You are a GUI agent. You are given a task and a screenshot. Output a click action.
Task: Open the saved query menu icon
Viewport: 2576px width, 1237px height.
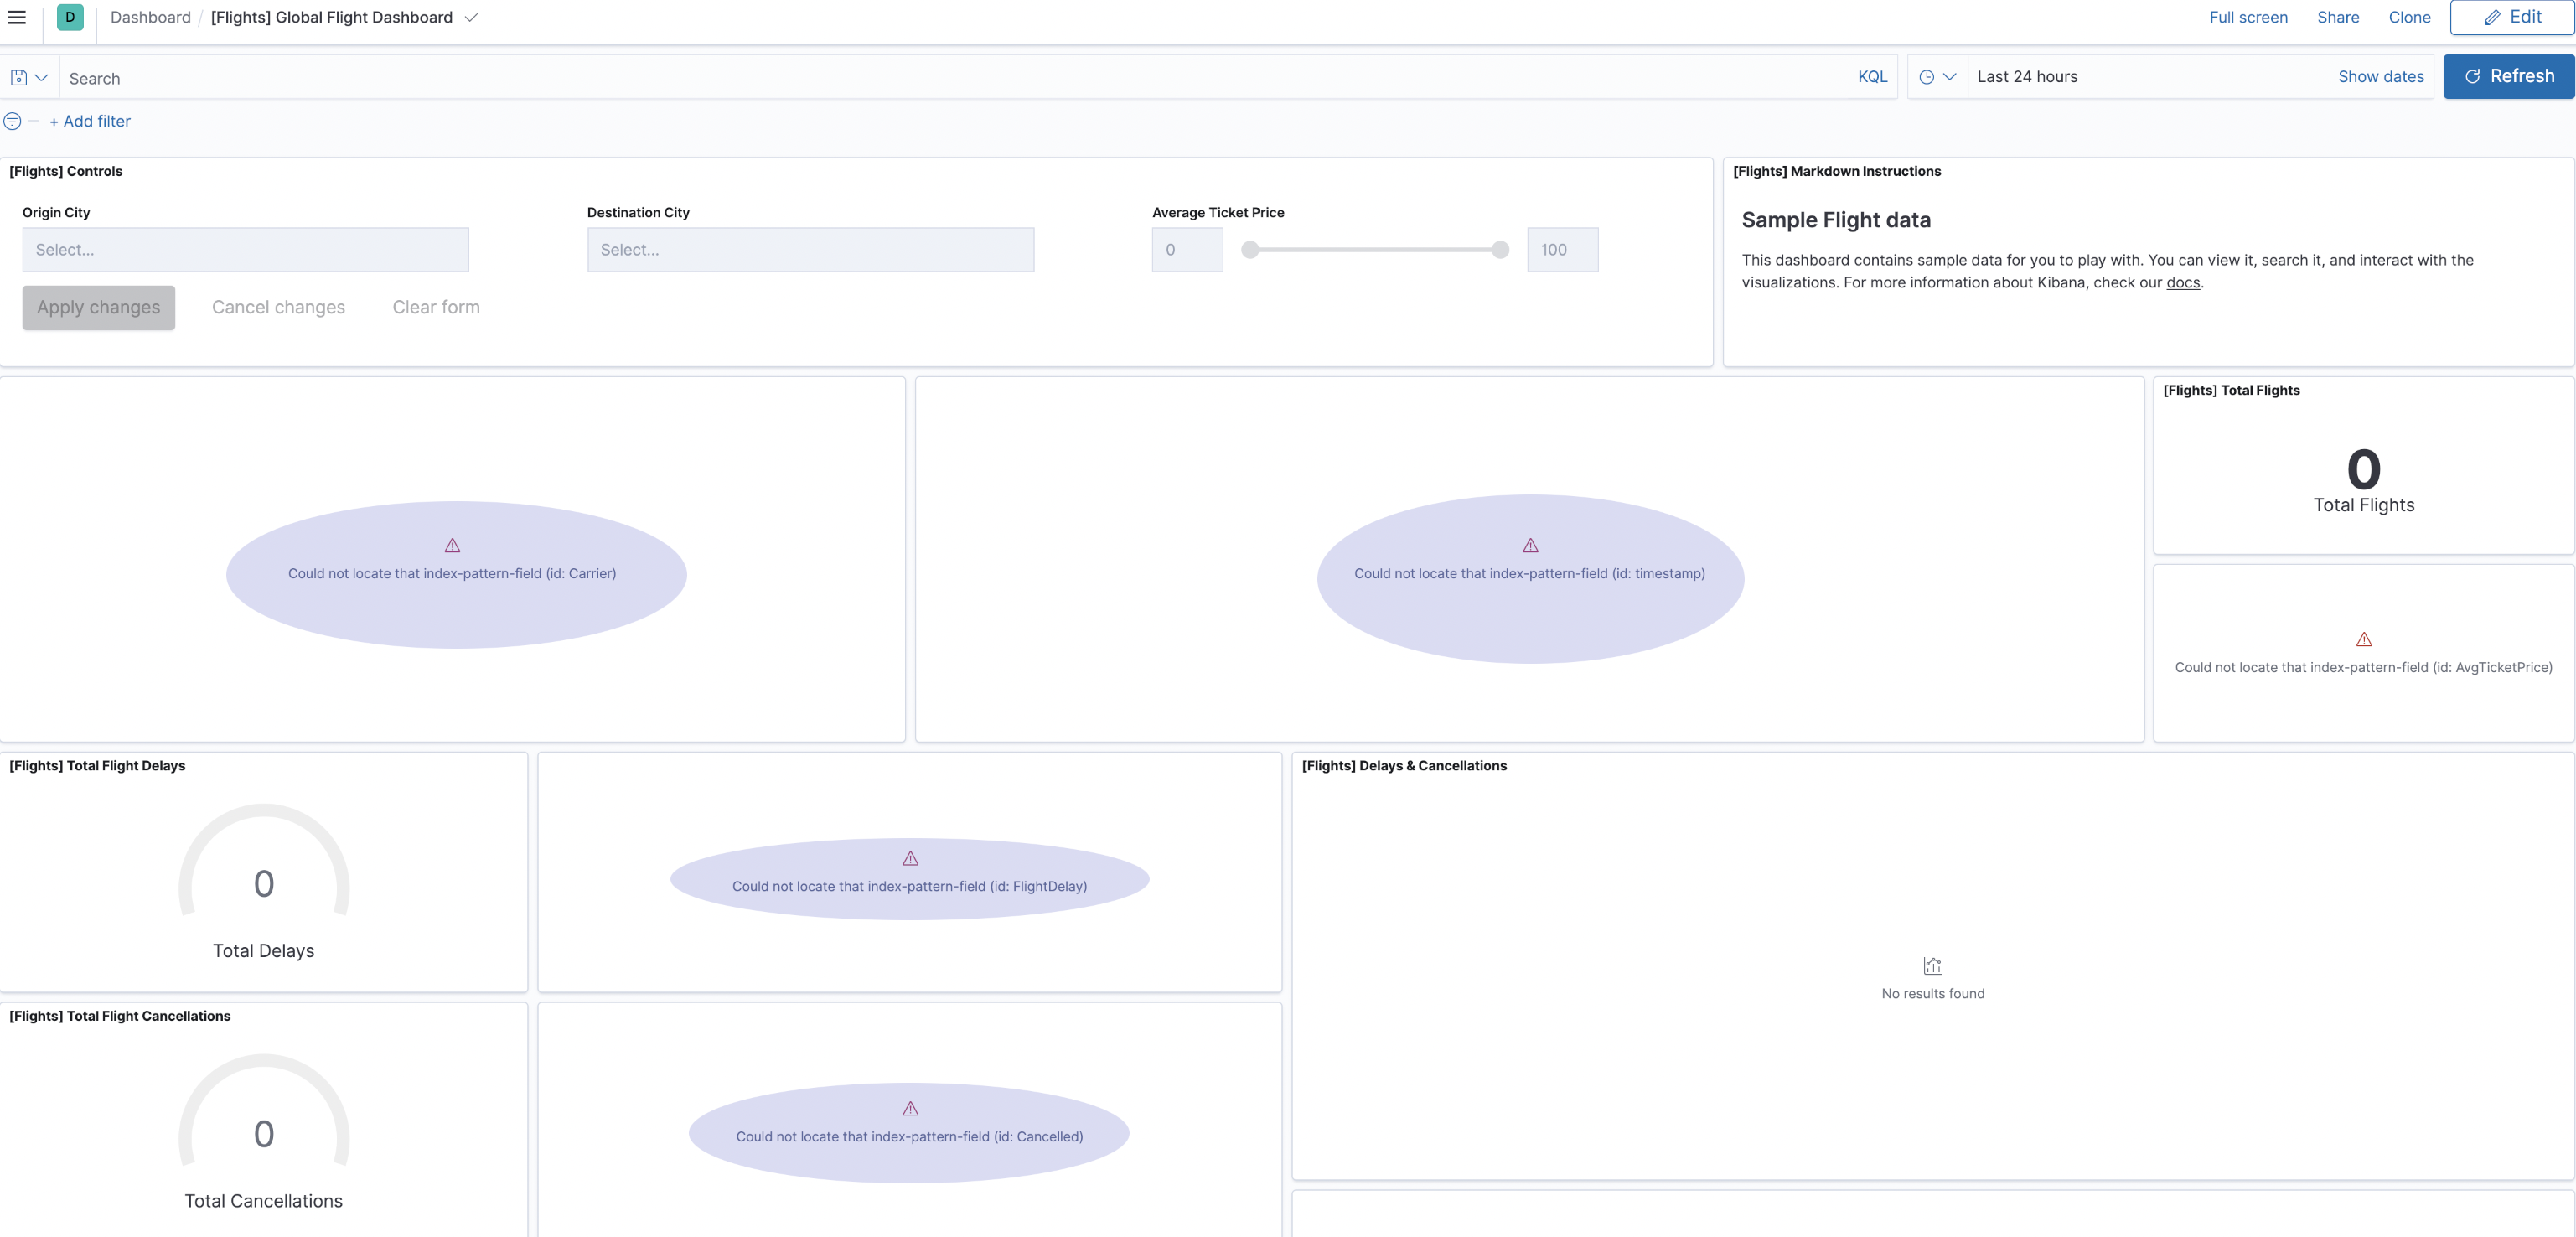click(28, 77)
